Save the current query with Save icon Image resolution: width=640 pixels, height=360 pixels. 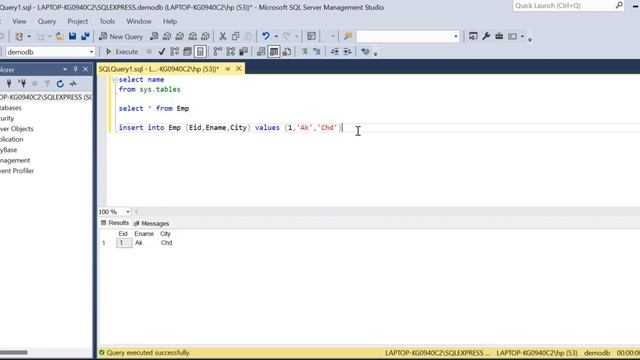pos(72,36)
